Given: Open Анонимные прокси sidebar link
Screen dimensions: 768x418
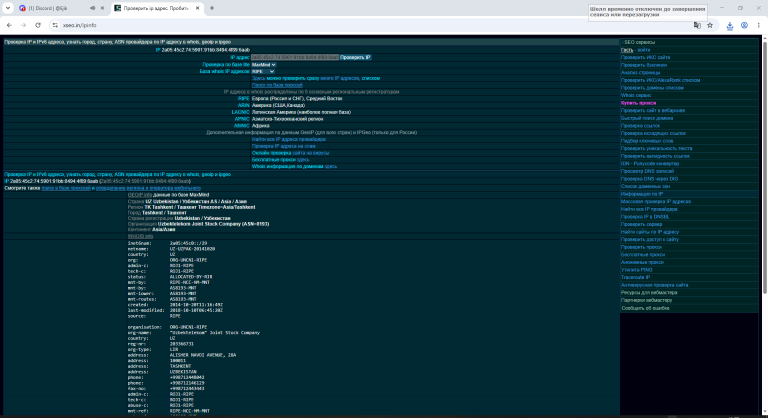Looking at the screenshot, I should (x=642, y=262).
